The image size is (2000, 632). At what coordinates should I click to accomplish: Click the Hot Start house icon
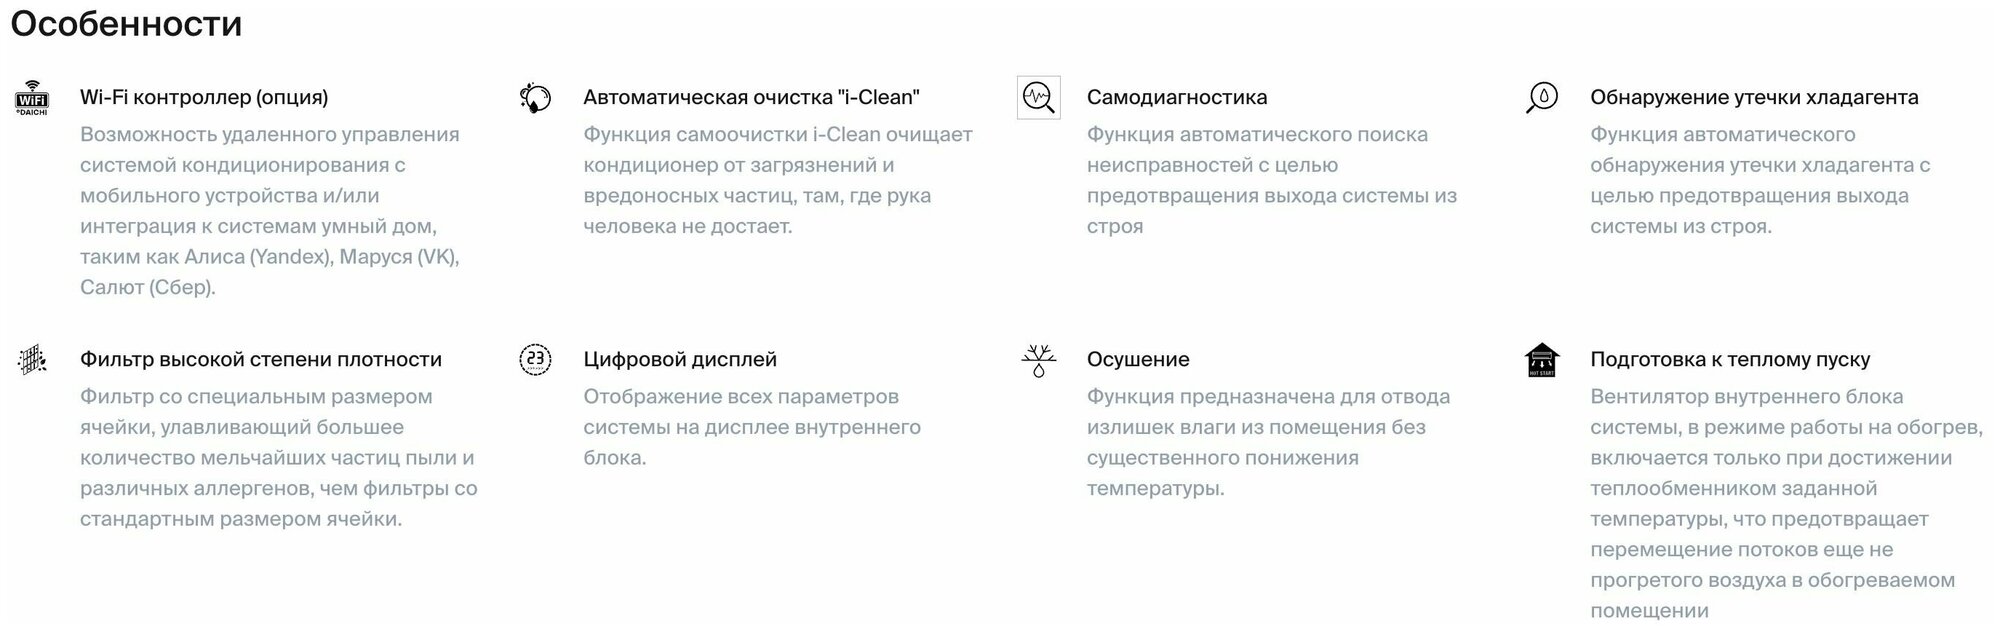1542,360
